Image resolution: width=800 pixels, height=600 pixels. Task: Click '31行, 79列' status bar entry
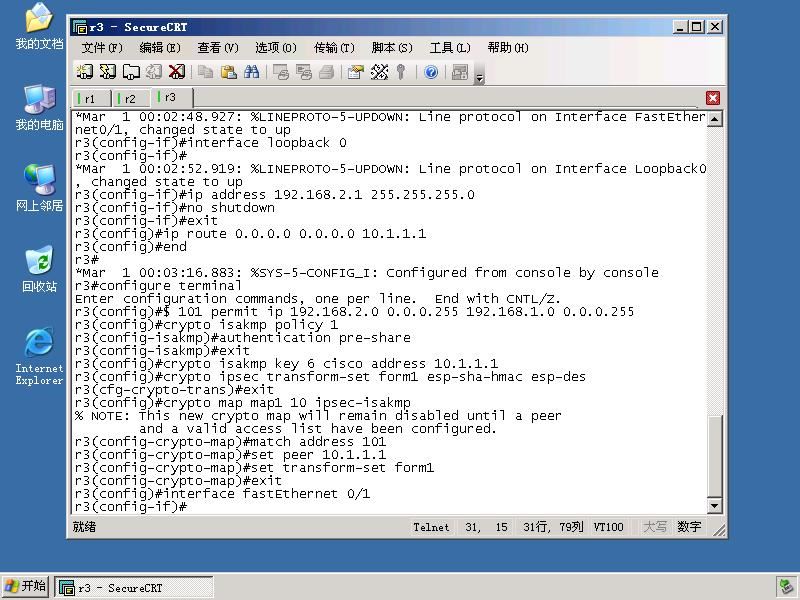[x=553, y=527]
